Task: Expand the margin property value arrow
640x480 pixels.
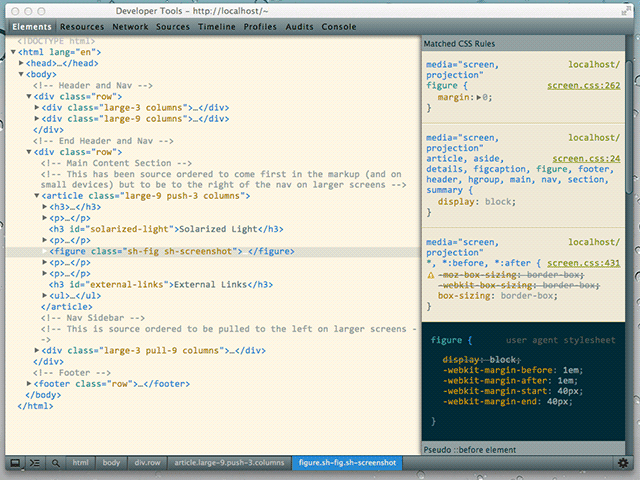Action: [x=477, y=98]
